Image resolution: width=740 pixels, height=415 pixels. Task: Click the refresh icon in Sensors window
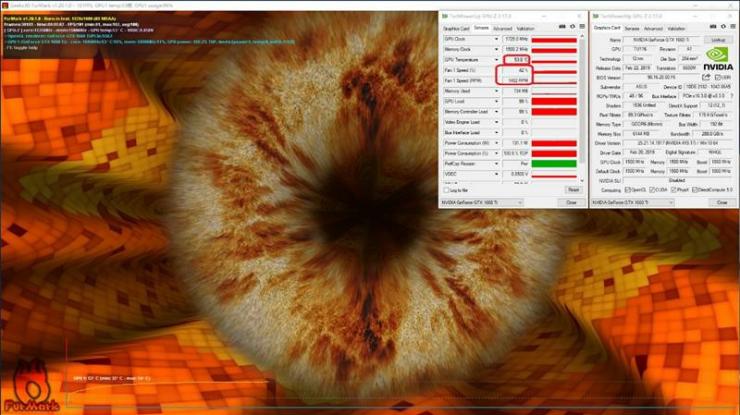pyautogui.click(x=572, y=27)
